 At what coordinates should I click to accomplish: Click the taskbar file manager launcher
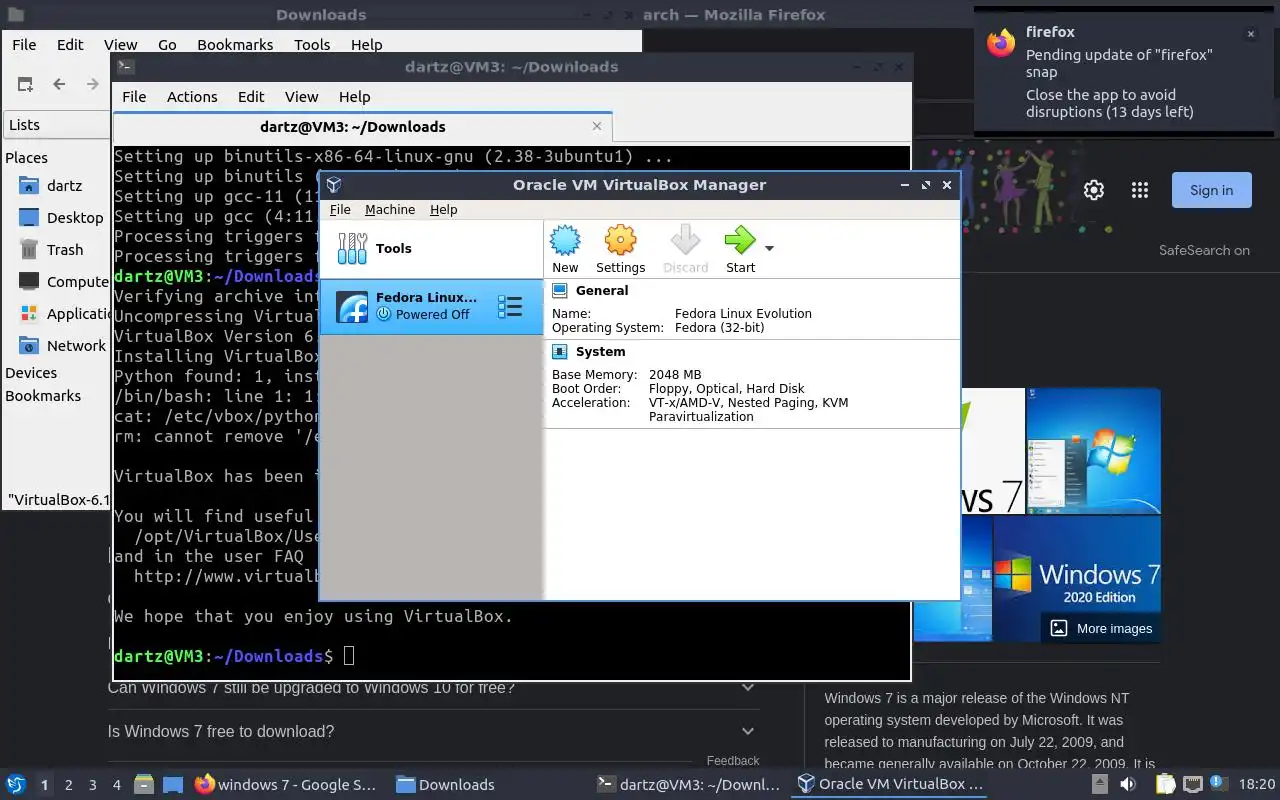(144, 784)
